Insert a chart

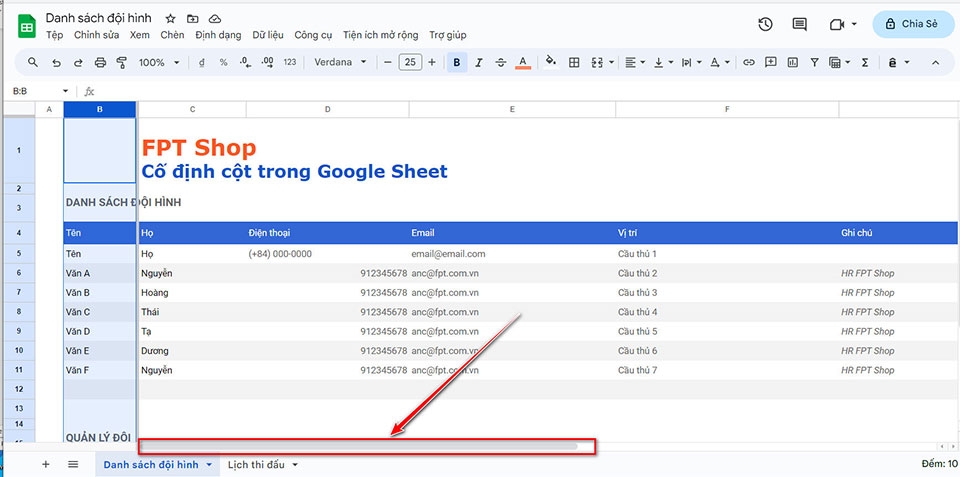point(793,62)
